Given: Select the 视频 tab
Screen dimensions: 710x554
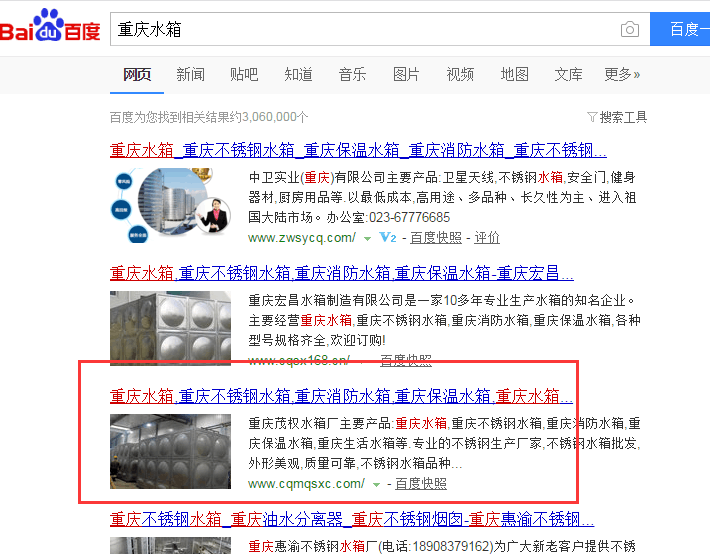Looking at the screenshot, I should point(460,74).
